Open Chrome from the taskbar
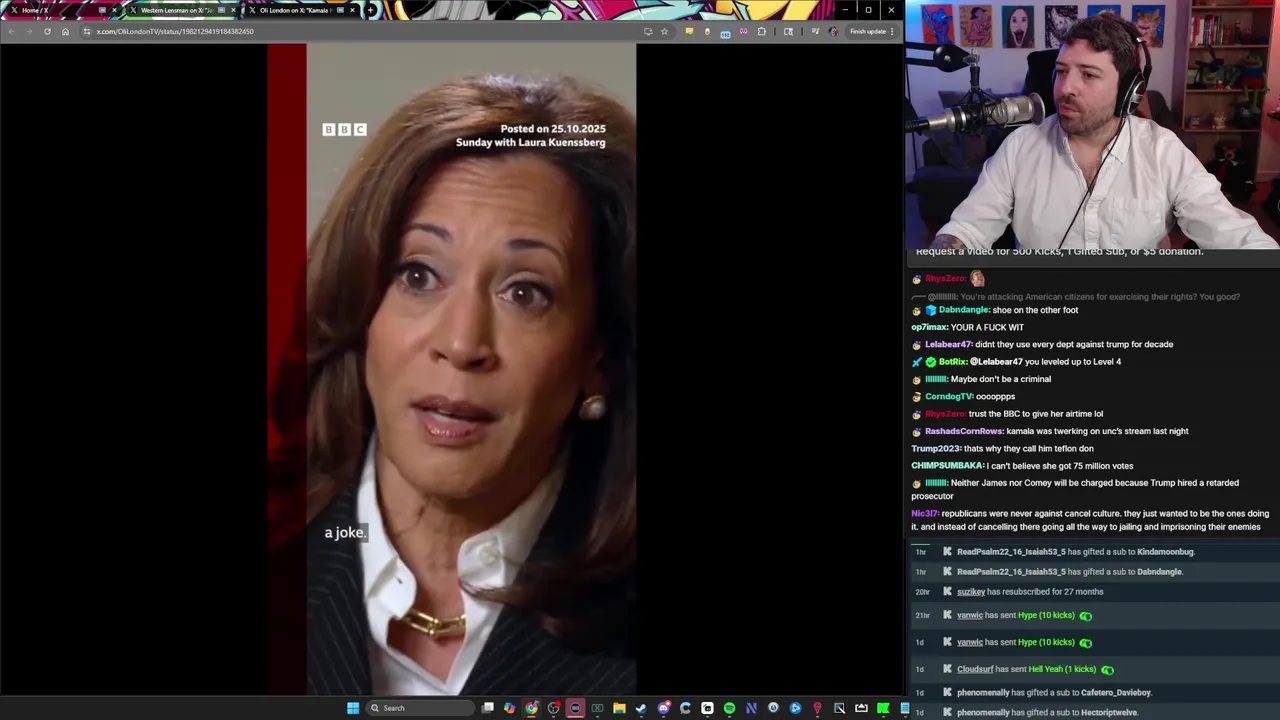Screen dimensions: 1280x720 (x=531, y=708)
